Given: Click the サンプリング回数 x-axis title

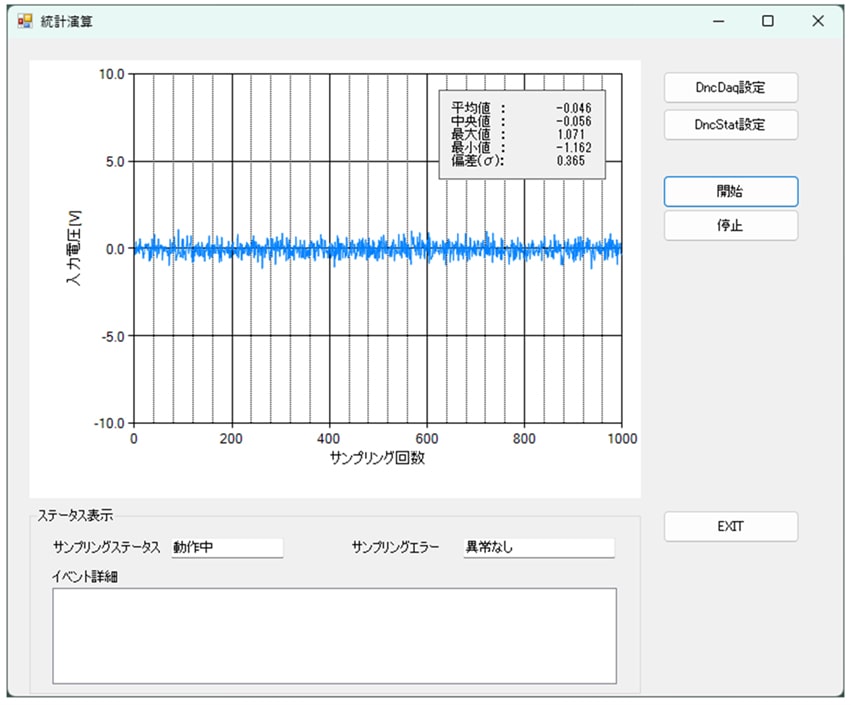Looking at the screenshot, I should pos(377,459).
